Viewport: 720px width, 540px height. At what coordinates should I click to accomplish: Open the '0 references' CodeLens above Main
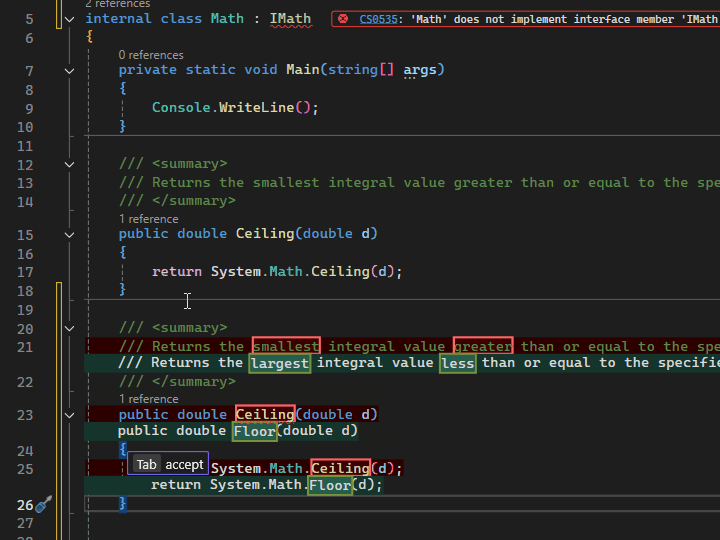[151, 55]
